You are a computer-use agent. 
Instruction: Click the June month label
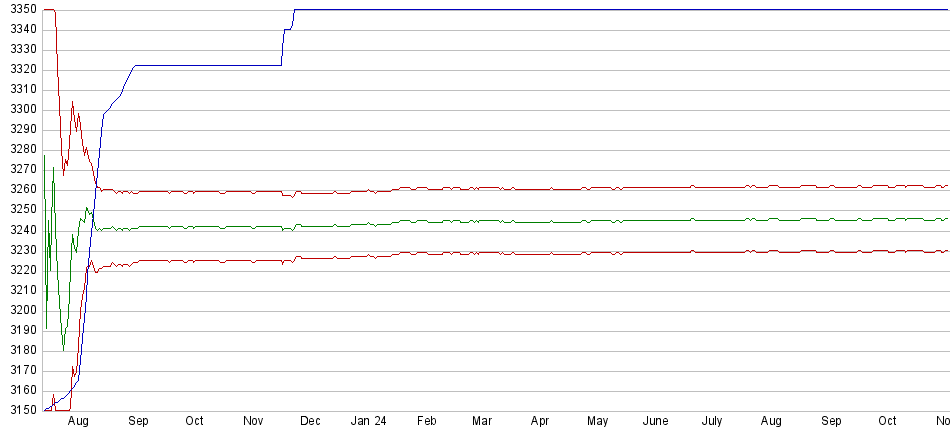coord(655,422)
